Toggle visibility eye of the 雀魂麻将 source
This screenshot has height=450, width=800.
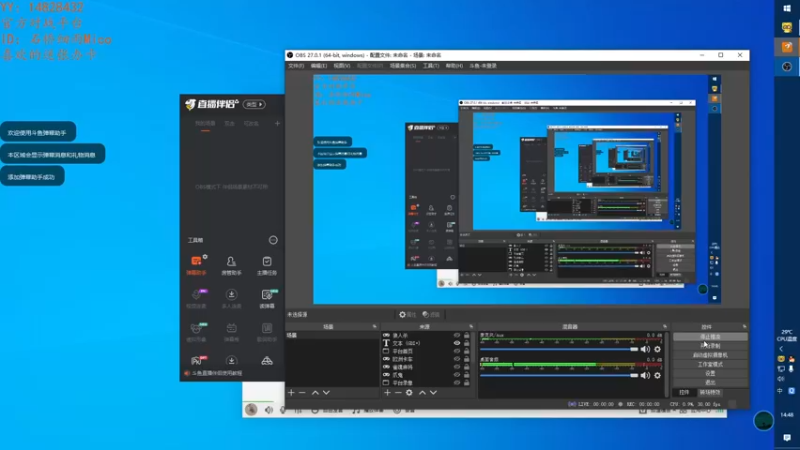pos(457,367)
